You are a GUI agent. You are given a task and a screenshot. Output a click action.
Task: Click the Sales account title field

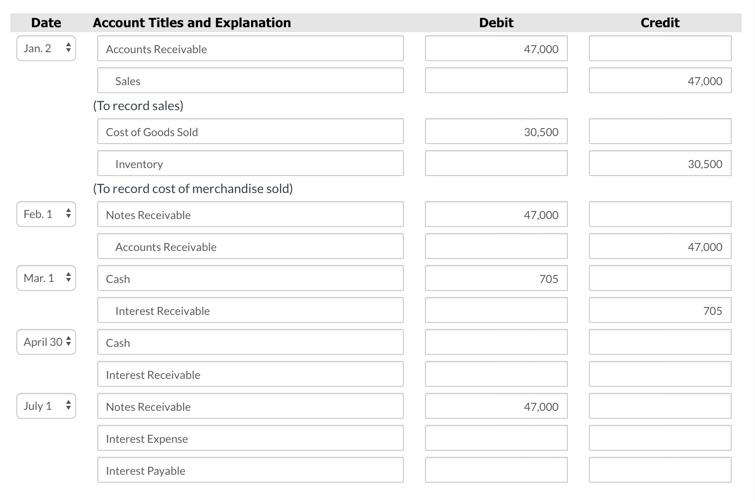point(250,80)
